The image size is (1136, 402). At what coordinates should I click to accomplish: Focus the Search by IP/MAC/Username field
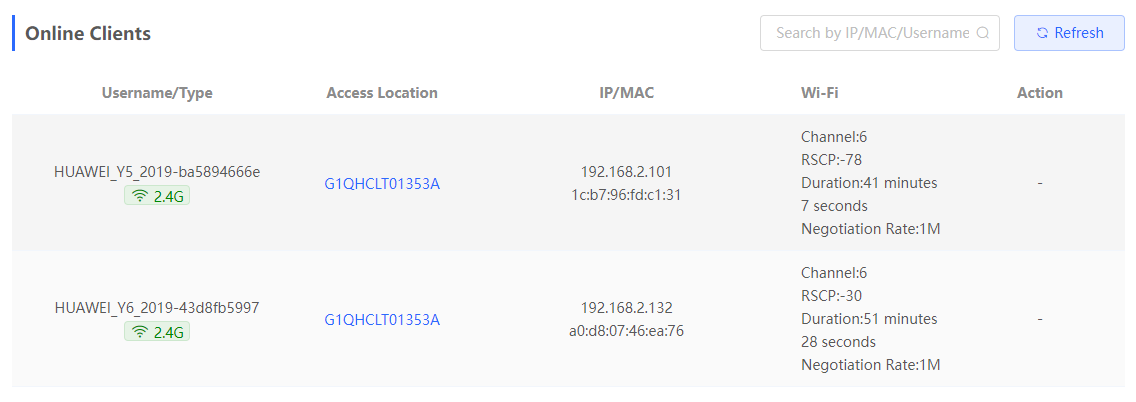coord(880,33)
